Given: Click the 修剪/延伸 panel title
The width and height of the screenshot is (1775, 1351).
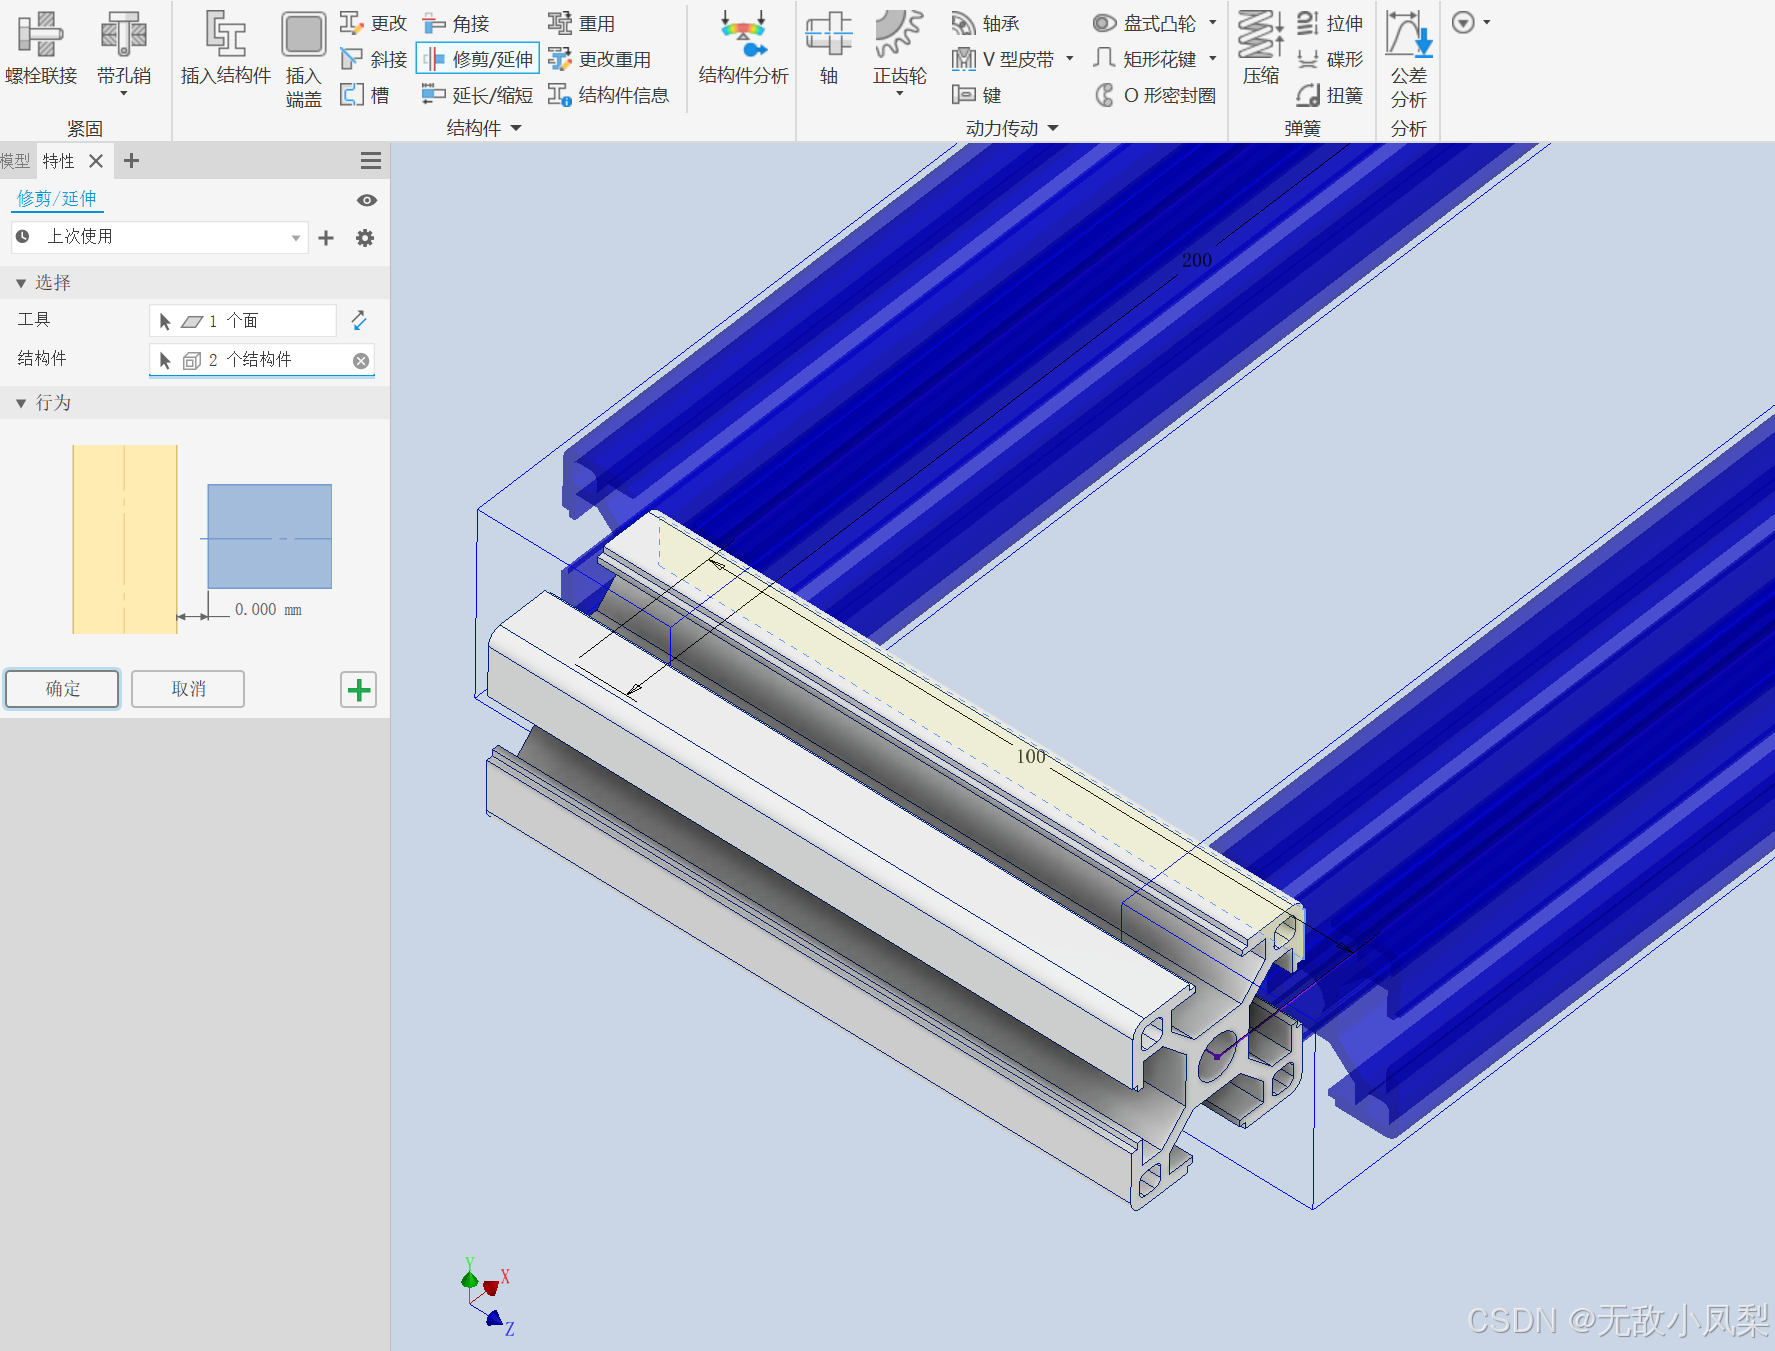Looking at the screenshot, I should coord(57,199).
